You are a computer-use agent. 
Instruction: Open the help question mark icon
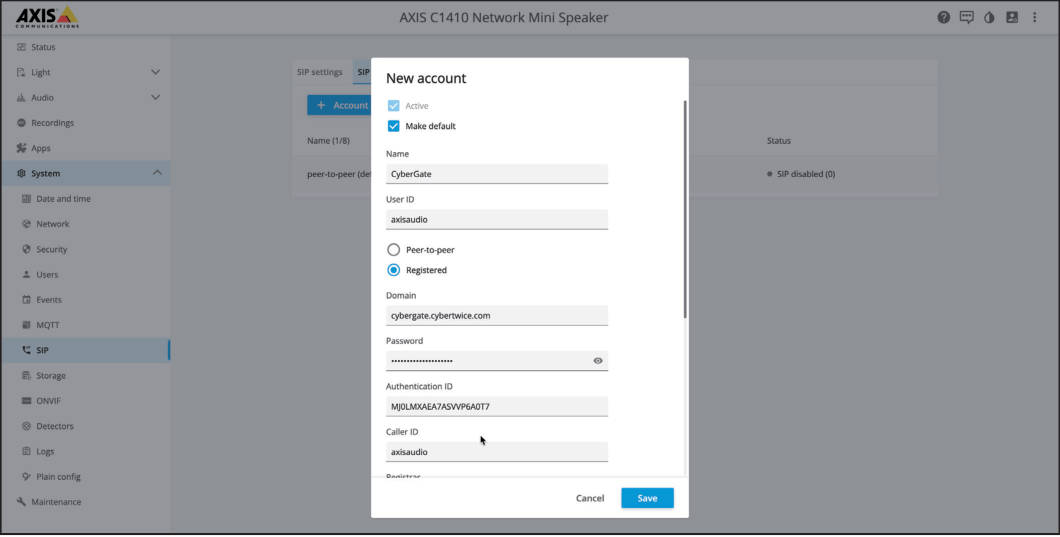[x=944, y=18]
